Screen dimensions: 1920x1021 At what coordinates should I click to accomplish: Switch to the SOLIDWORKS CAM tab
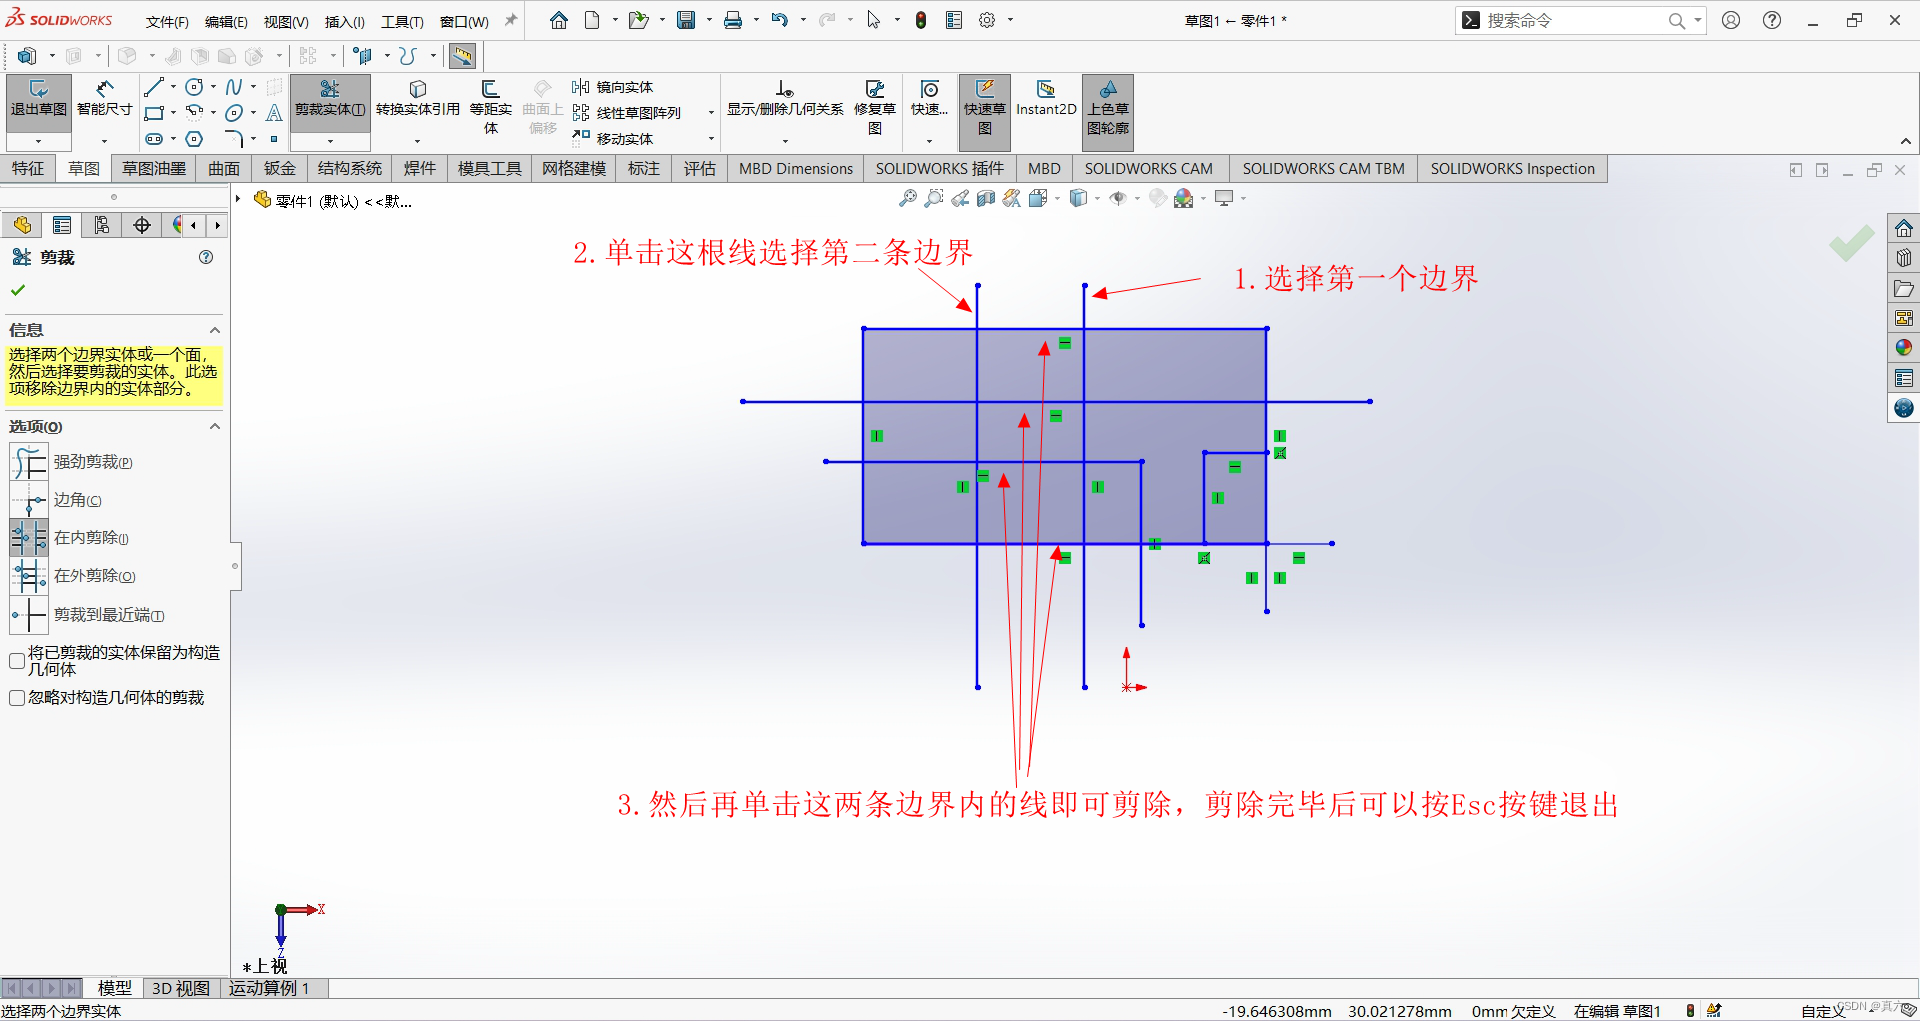coord(1149,169)
